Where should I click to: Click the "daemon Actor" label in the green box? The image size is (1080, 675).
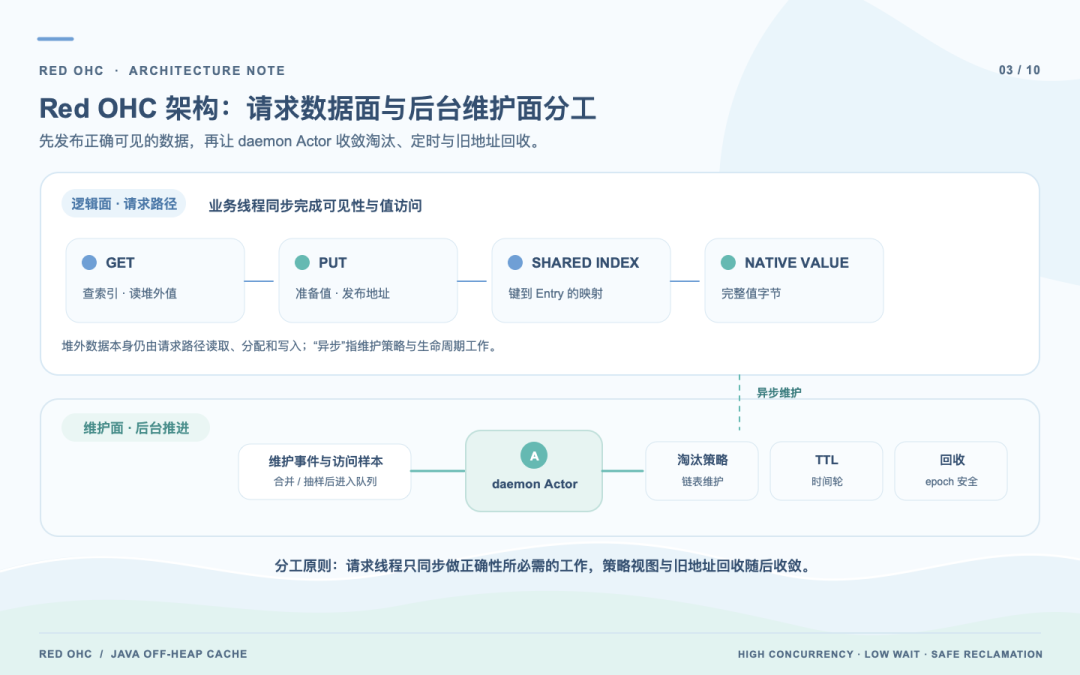pos(534,484)
